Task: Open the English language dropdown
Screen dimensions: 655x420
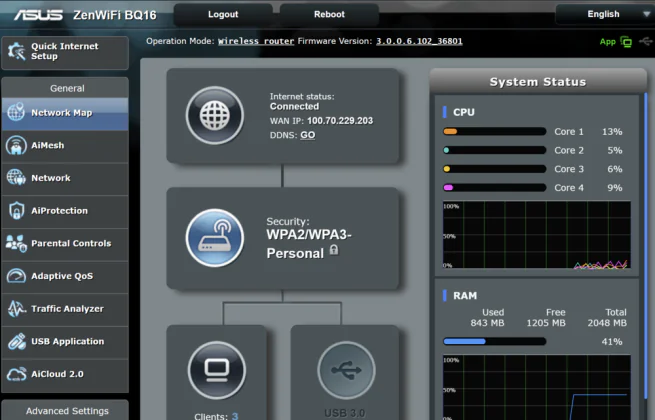Action: point(604,14)
